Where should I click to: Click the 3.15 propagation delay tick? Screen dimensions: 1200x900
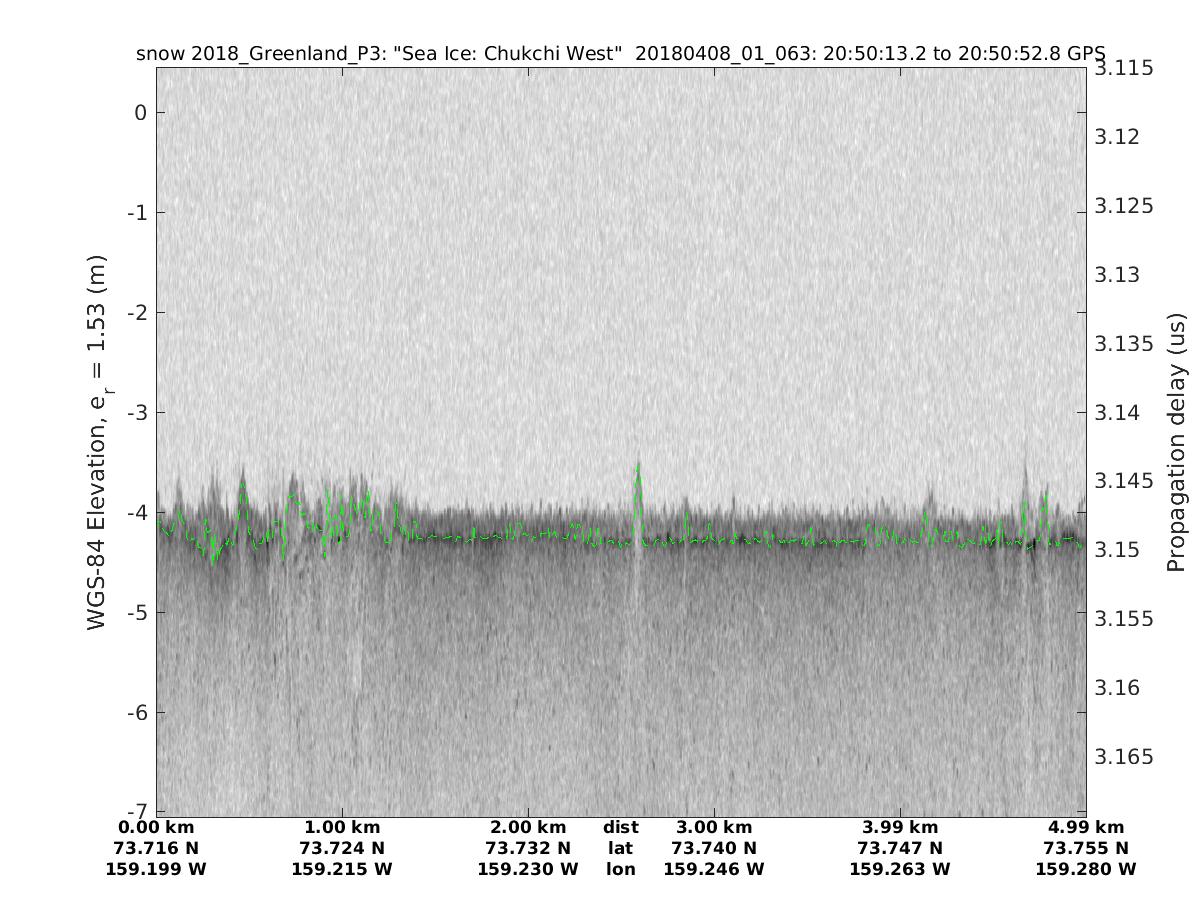tap(1118, 551)
